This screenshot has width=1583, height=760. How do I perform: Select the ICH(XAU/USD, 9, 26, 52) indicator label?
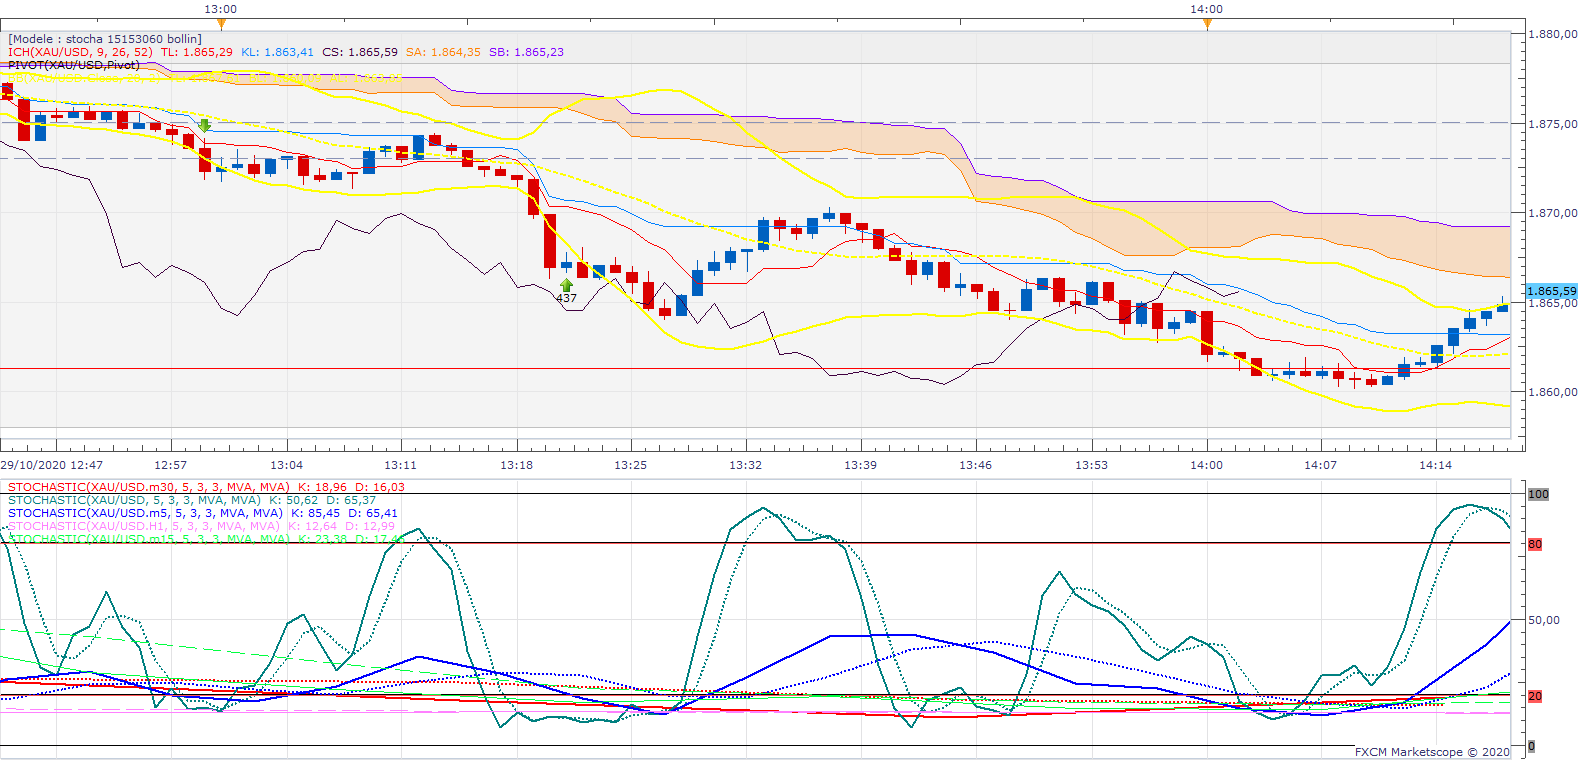[80, 52]
